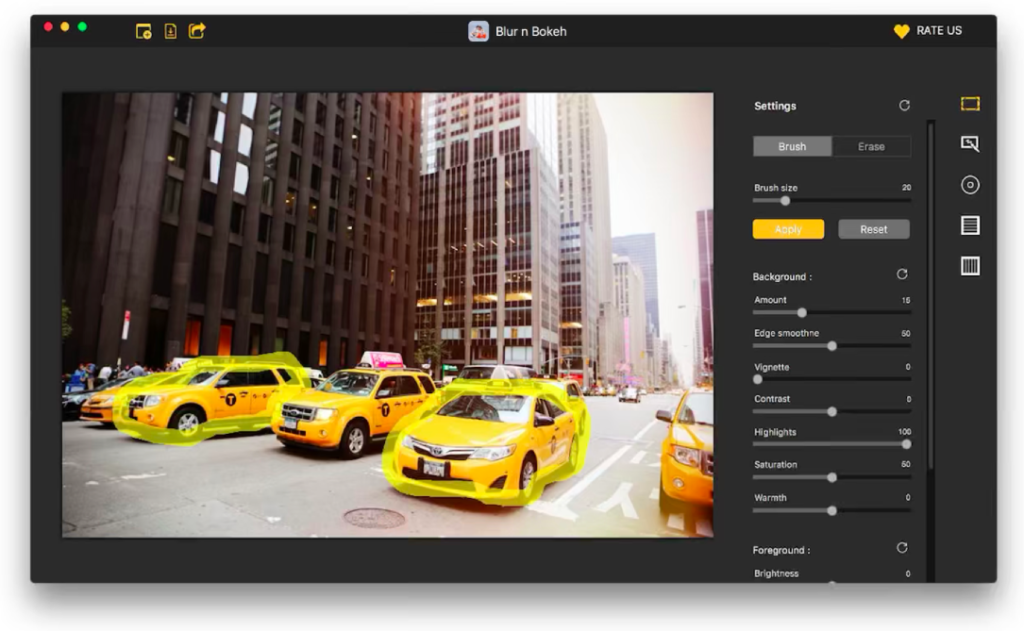Select the circular blur tool icon

pyautogui.click(x=970, y=185)
